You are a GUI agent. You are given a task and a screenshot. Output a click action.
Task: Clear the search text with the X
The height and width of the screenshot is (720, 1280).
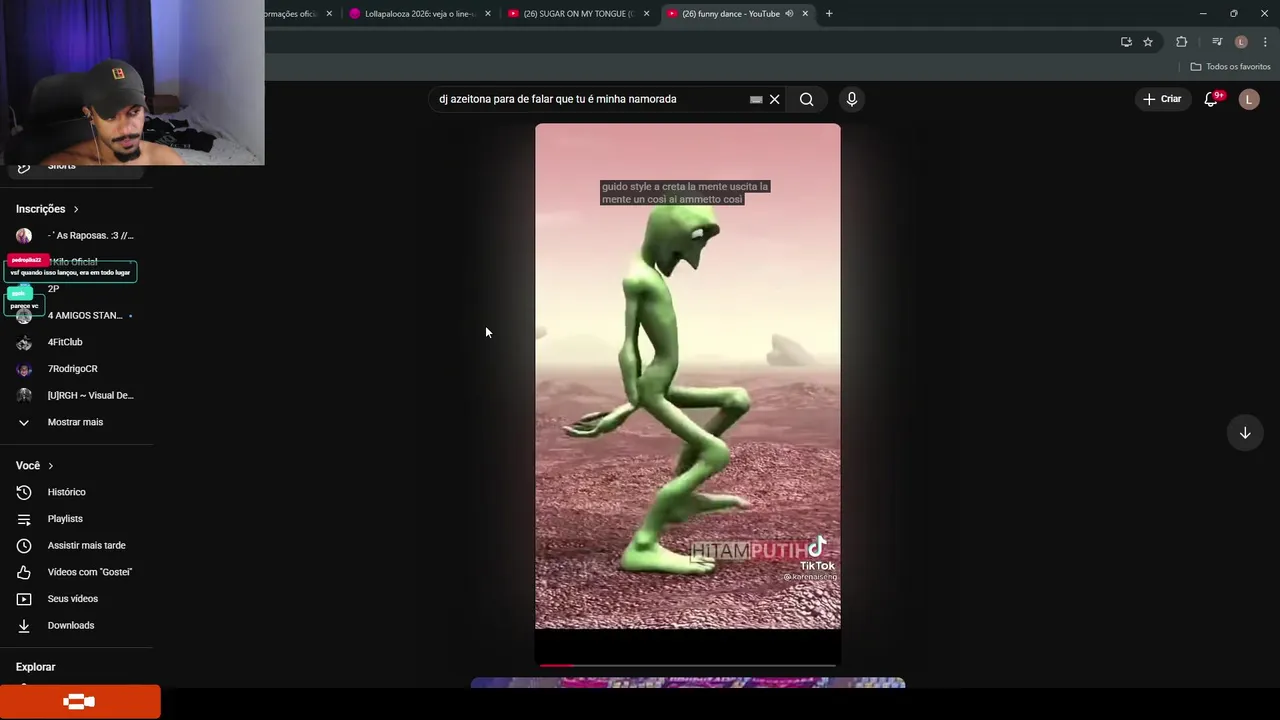[x=774, y=99]
